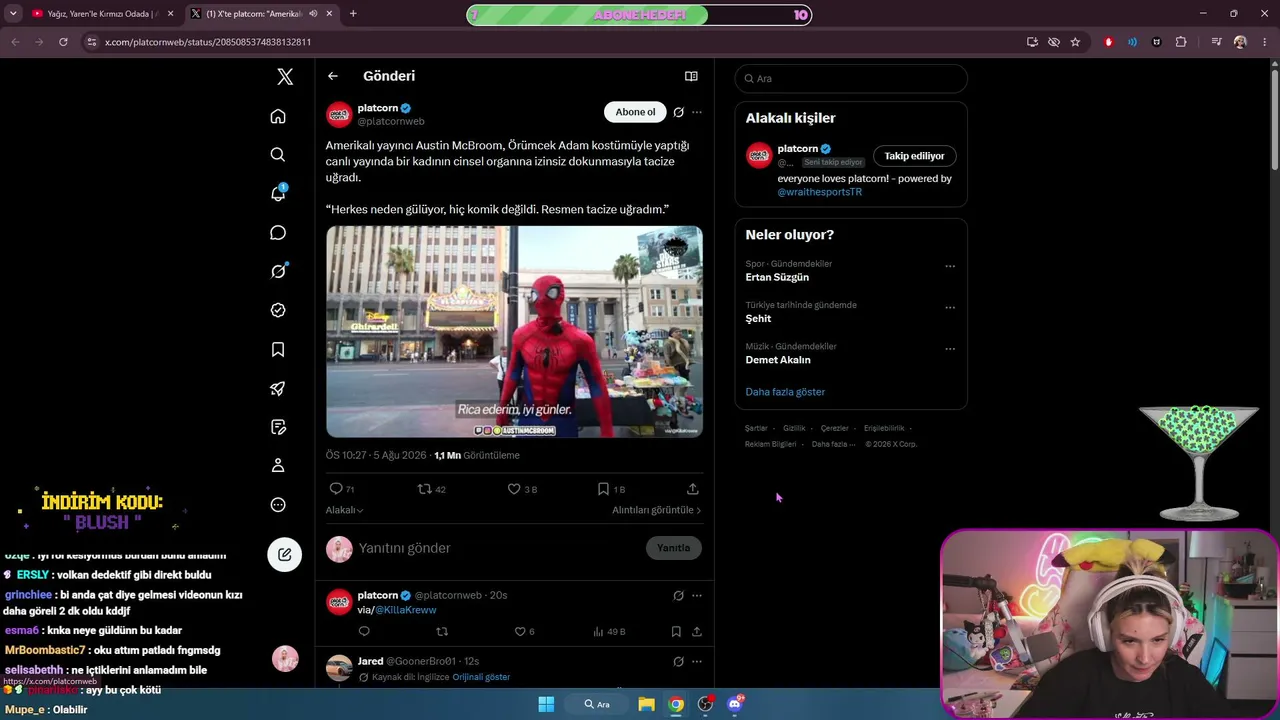
Task: Bookmark the main post with 1 B saves
Action: [611, 489]
